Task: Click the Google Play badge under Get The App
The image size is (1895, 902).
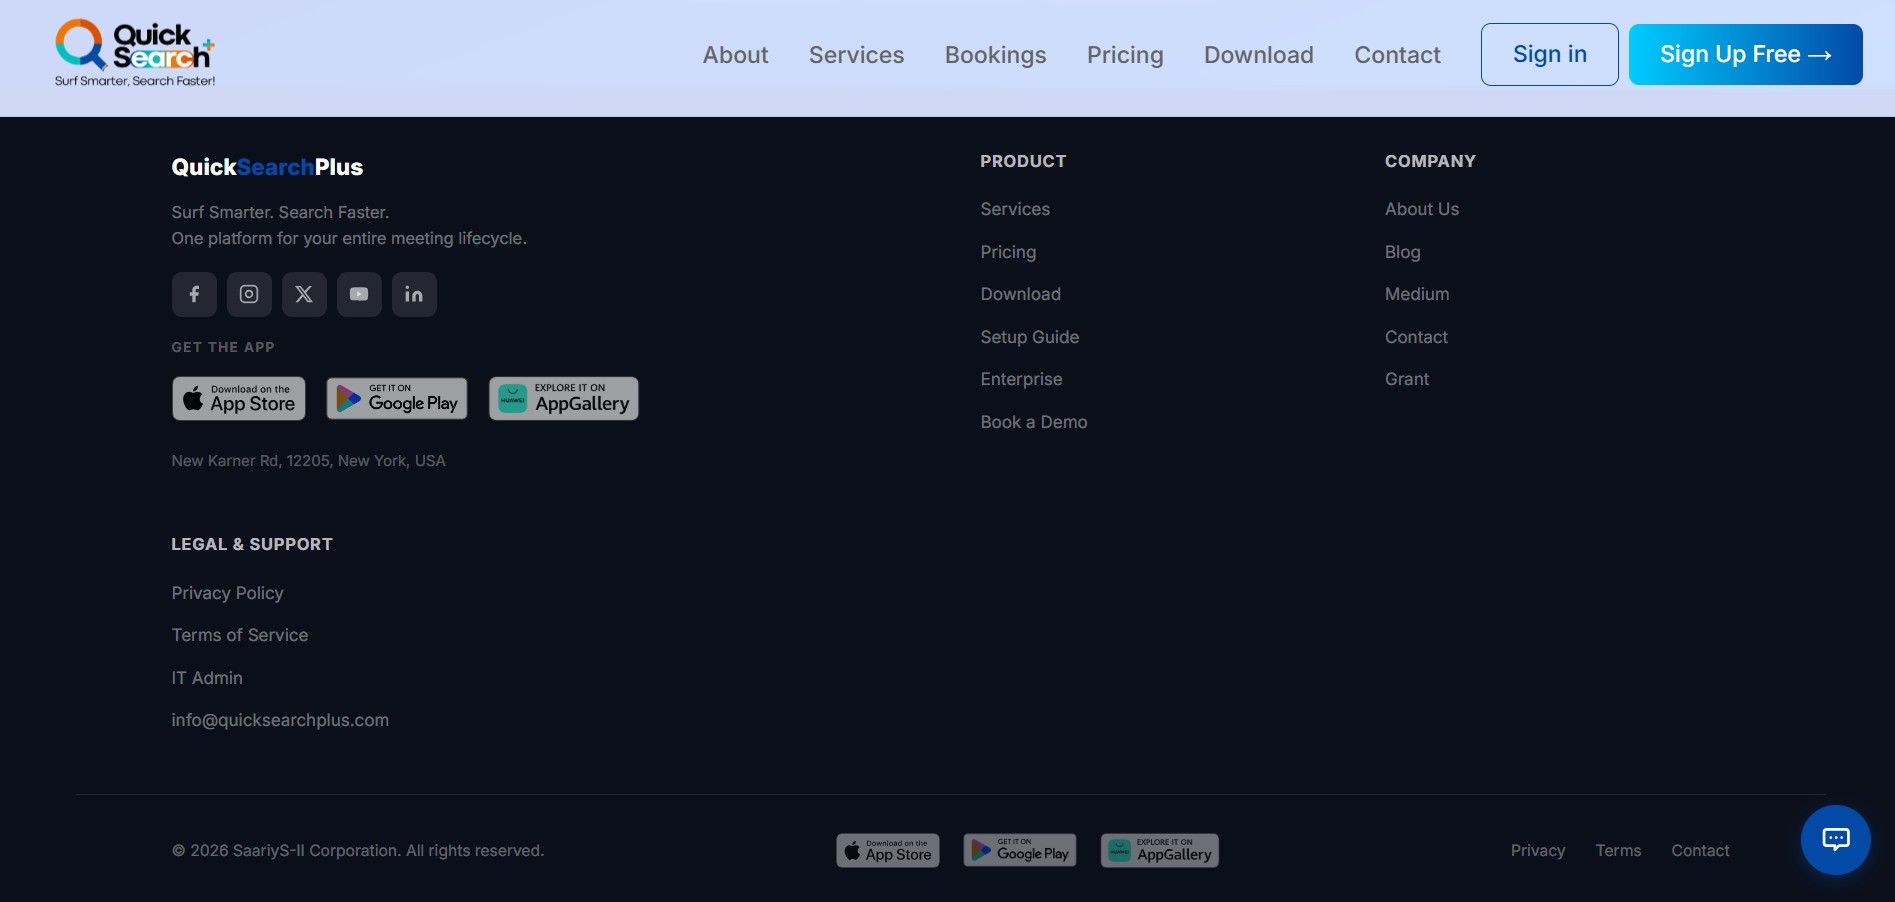Action: click(397, 398)
